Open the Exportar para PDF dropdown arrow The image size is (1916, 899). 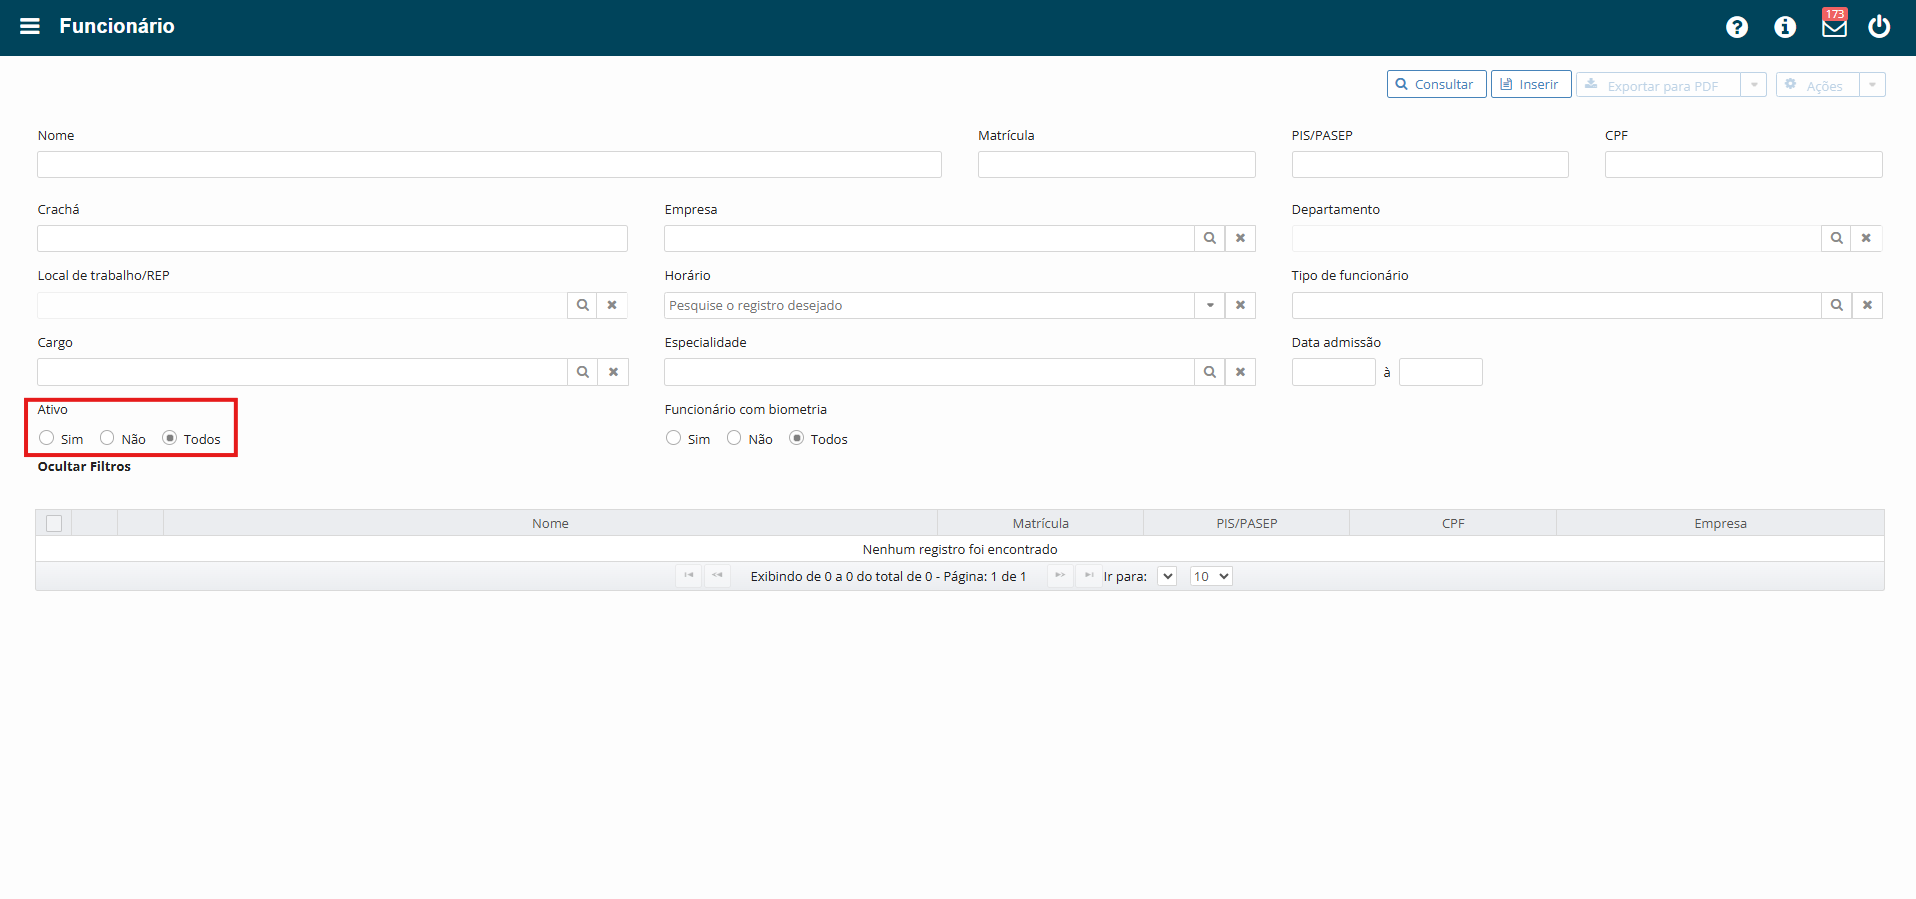tap(1754, 85)
